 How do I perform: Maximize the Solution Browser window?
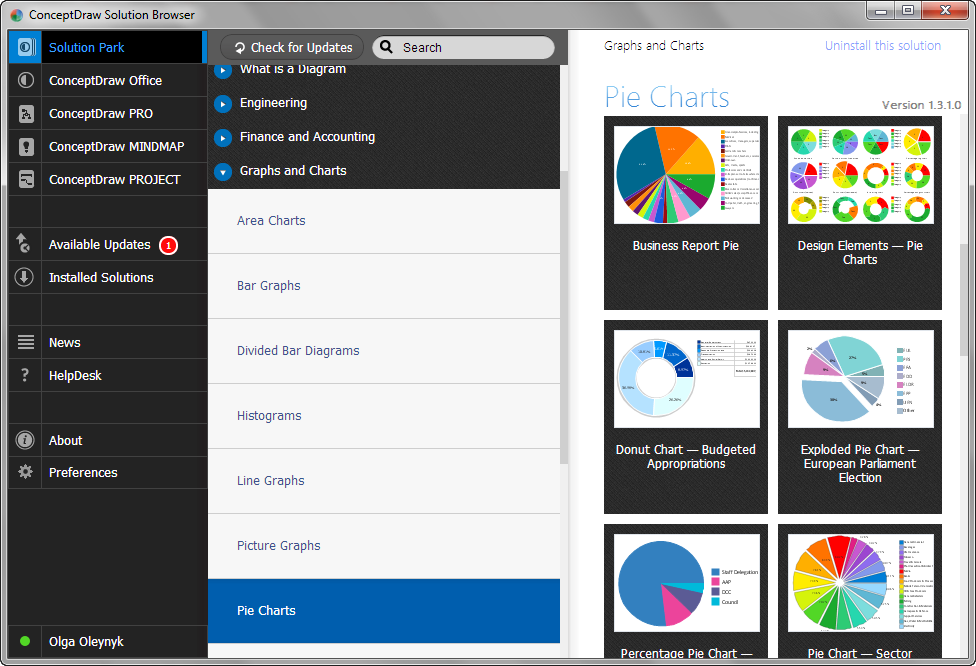pos(908,10)
